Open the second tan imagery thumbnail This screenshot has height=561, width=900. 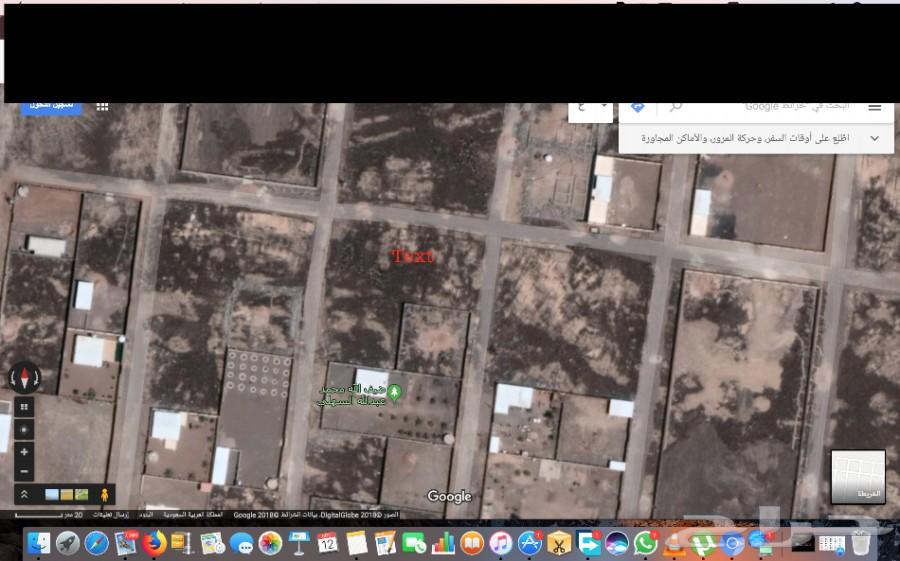pos(67,494)
